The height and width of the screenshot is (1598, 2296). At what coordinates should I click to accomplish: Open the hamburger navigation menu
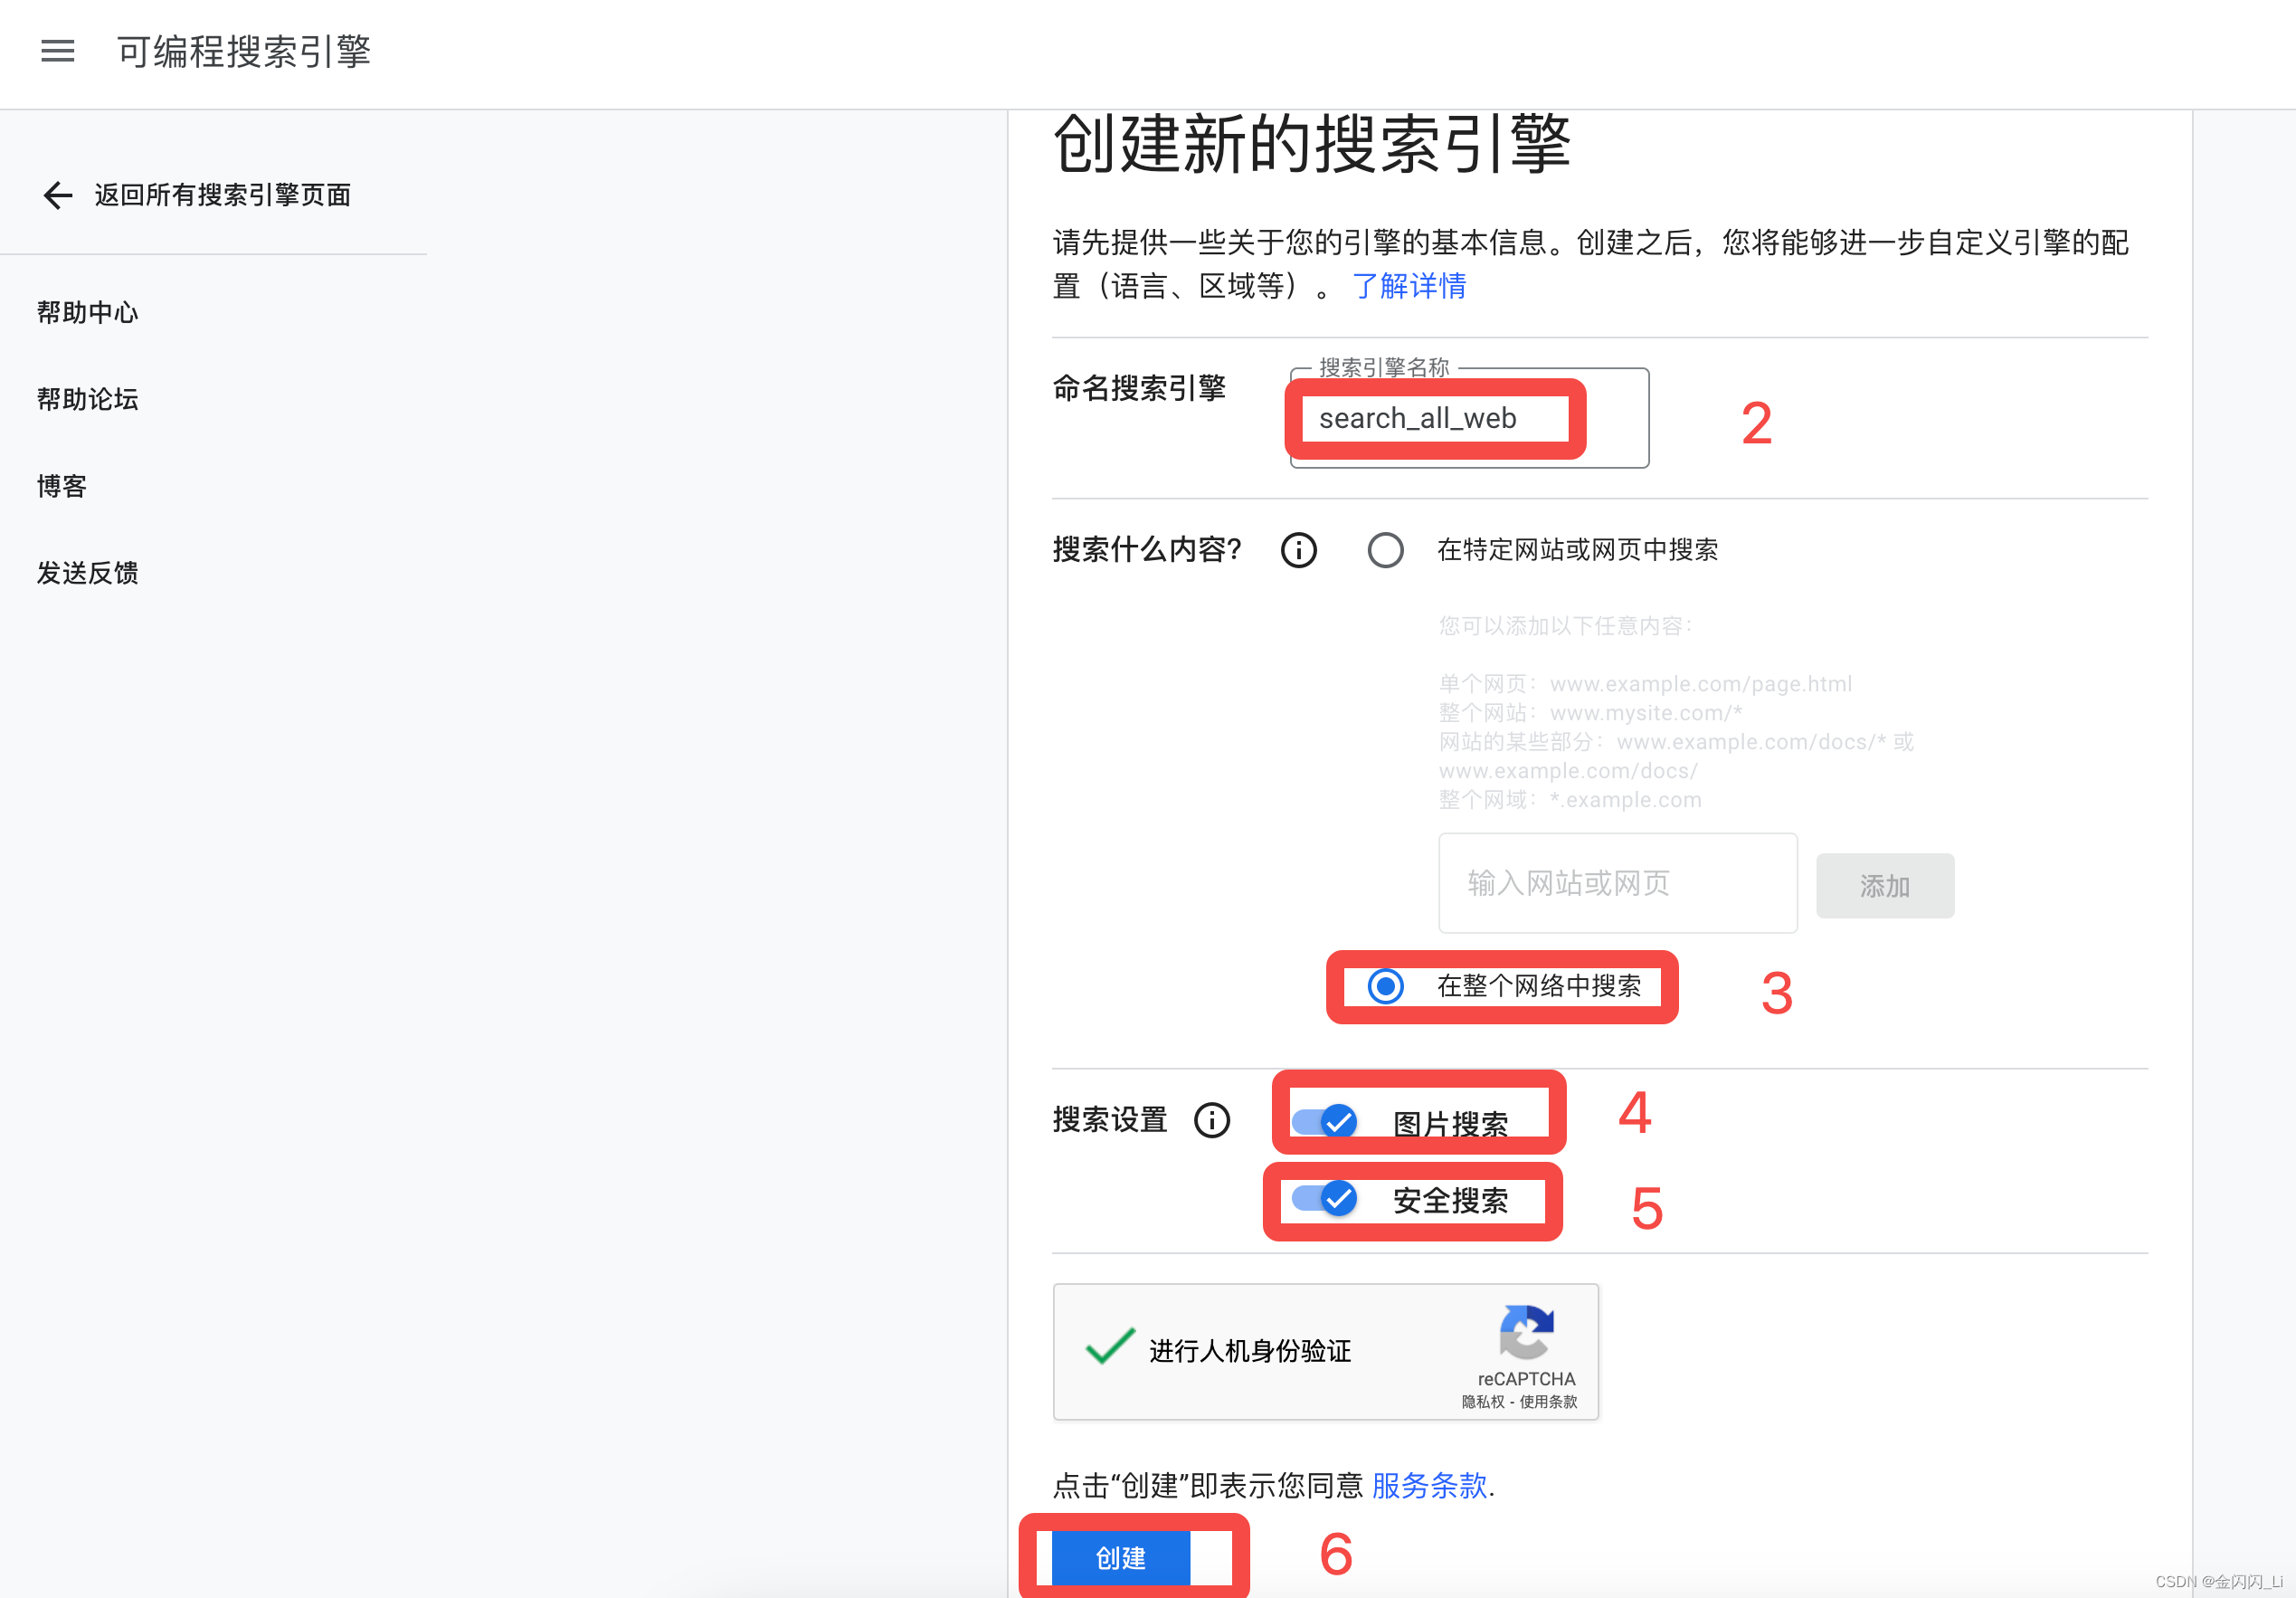point(58,51)
